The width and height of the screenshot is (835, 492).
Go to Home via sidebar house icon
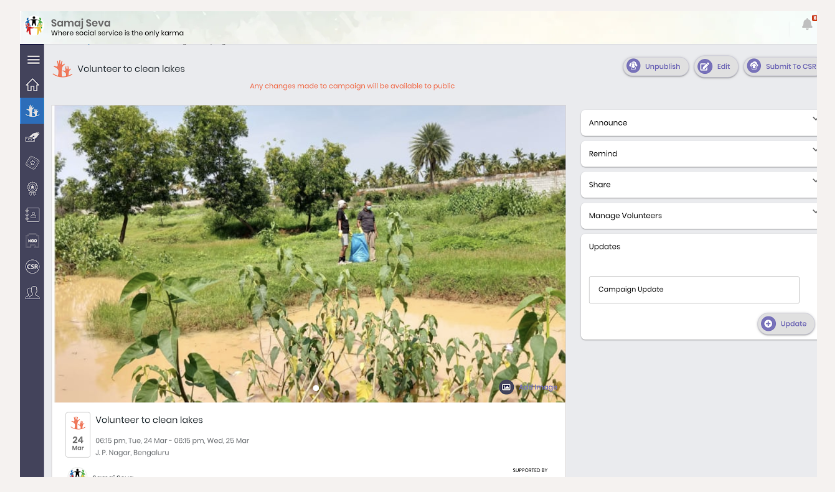32,85
